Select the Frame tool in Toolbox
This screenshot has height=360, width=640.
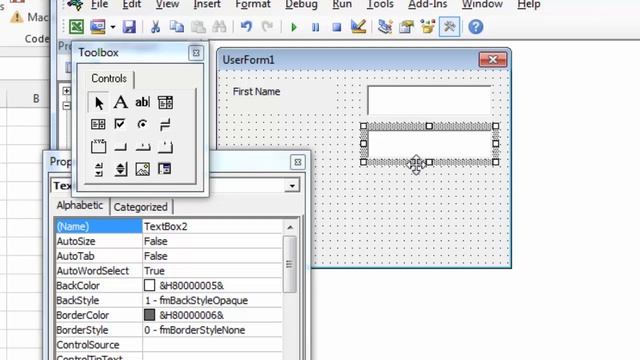coord(98,146)
